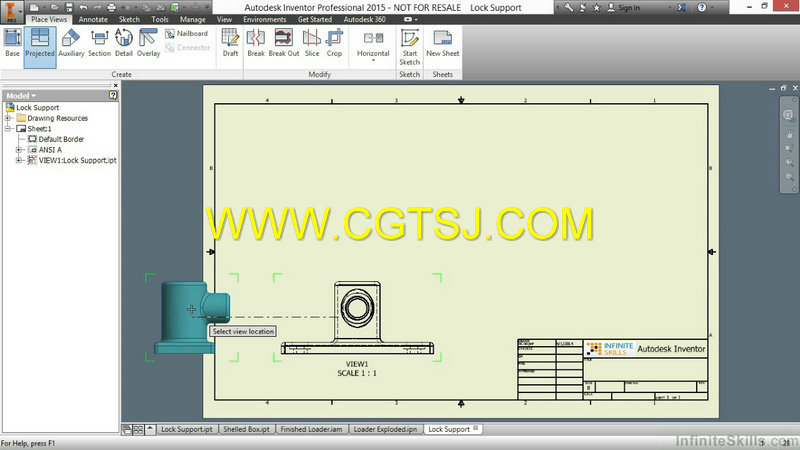
Task: Open the Place Views tab
Action: (49, 19)
